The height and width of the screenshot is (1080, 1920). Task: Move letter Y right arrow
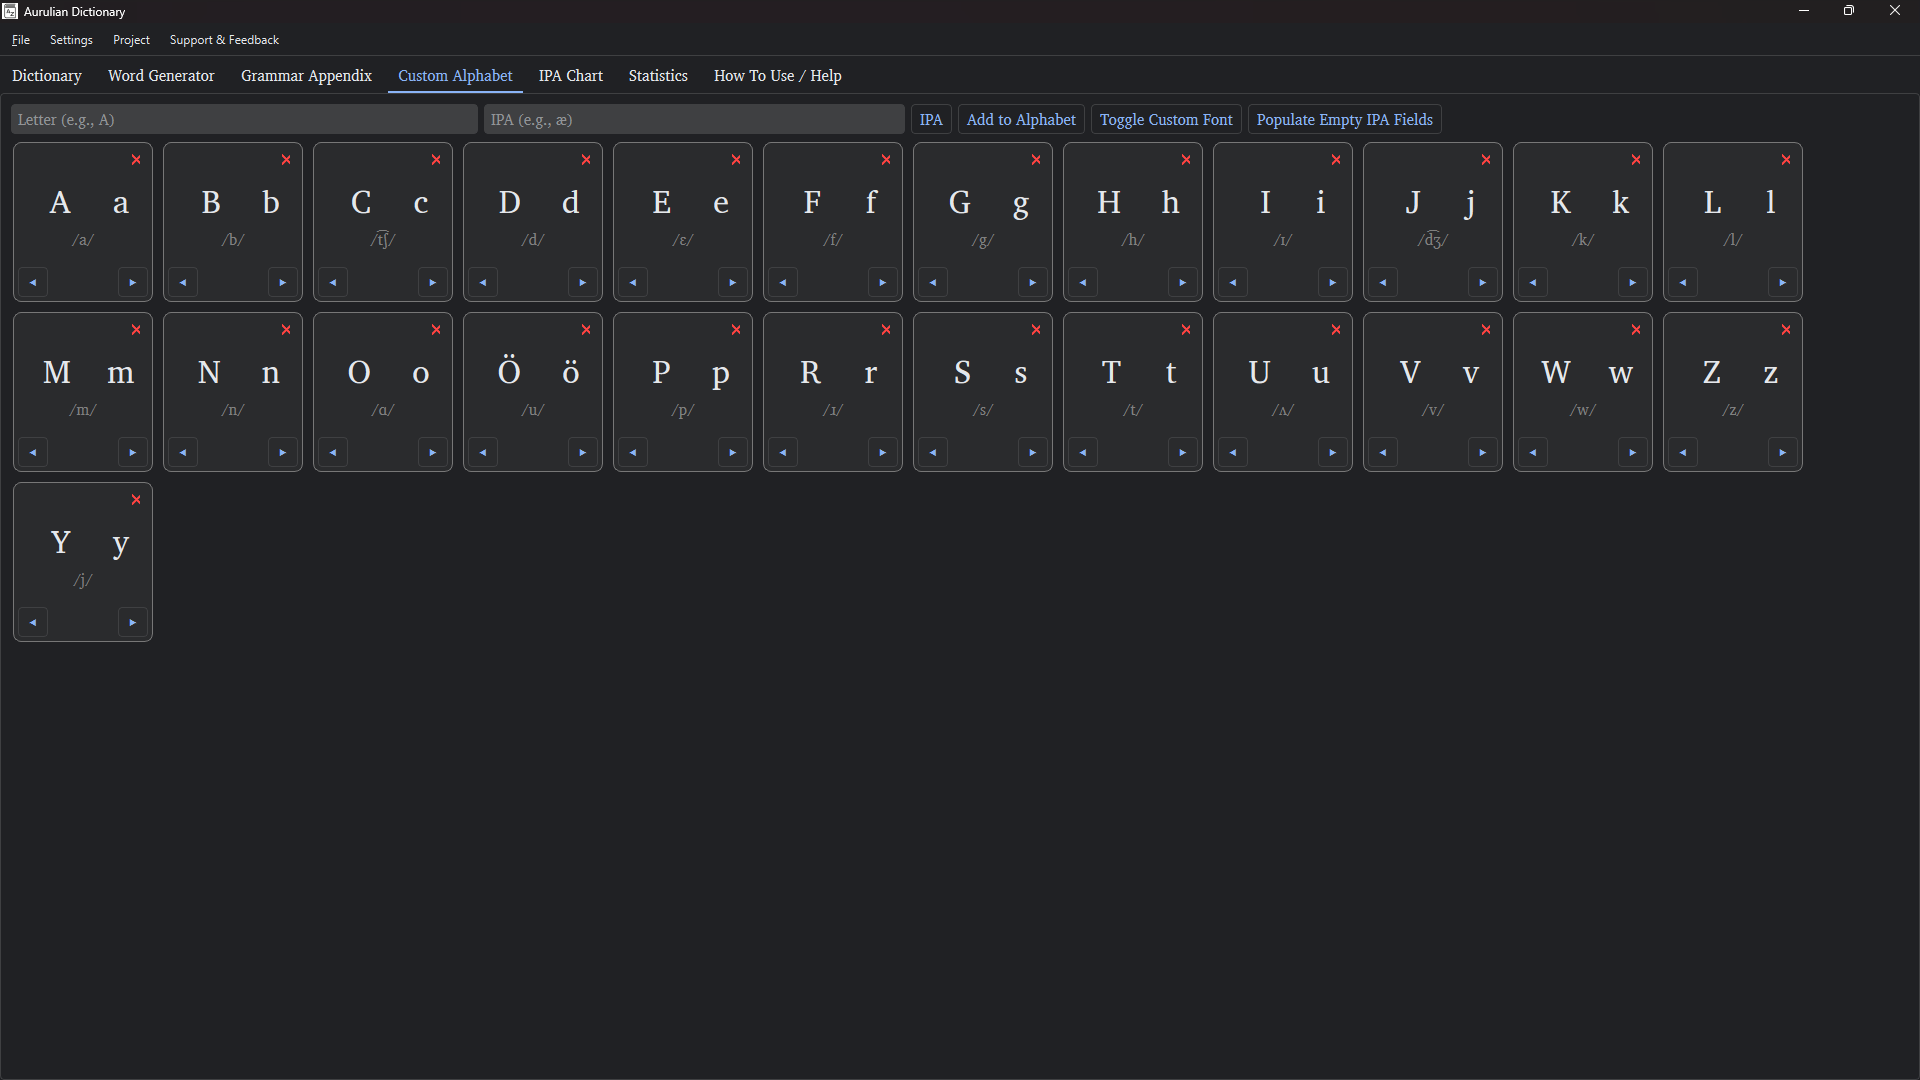click(133, 623)
